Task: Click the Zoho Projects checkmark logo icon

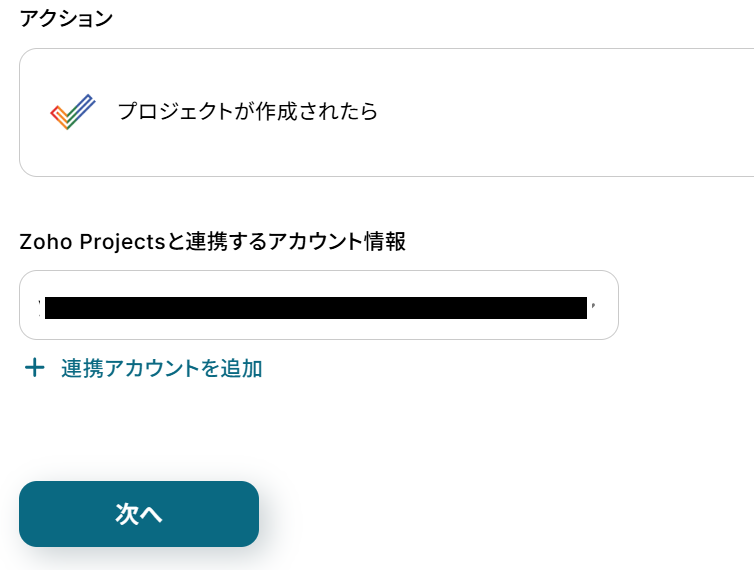Action: tap(72, 111)
